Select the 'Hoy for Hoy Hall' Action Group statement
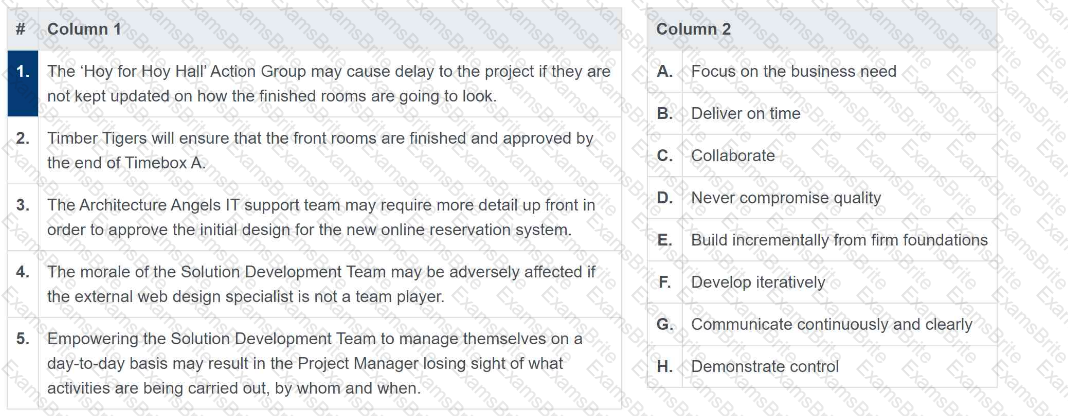Image resolution: width=1068 pixels, height=416 pixels. point(328,84)
